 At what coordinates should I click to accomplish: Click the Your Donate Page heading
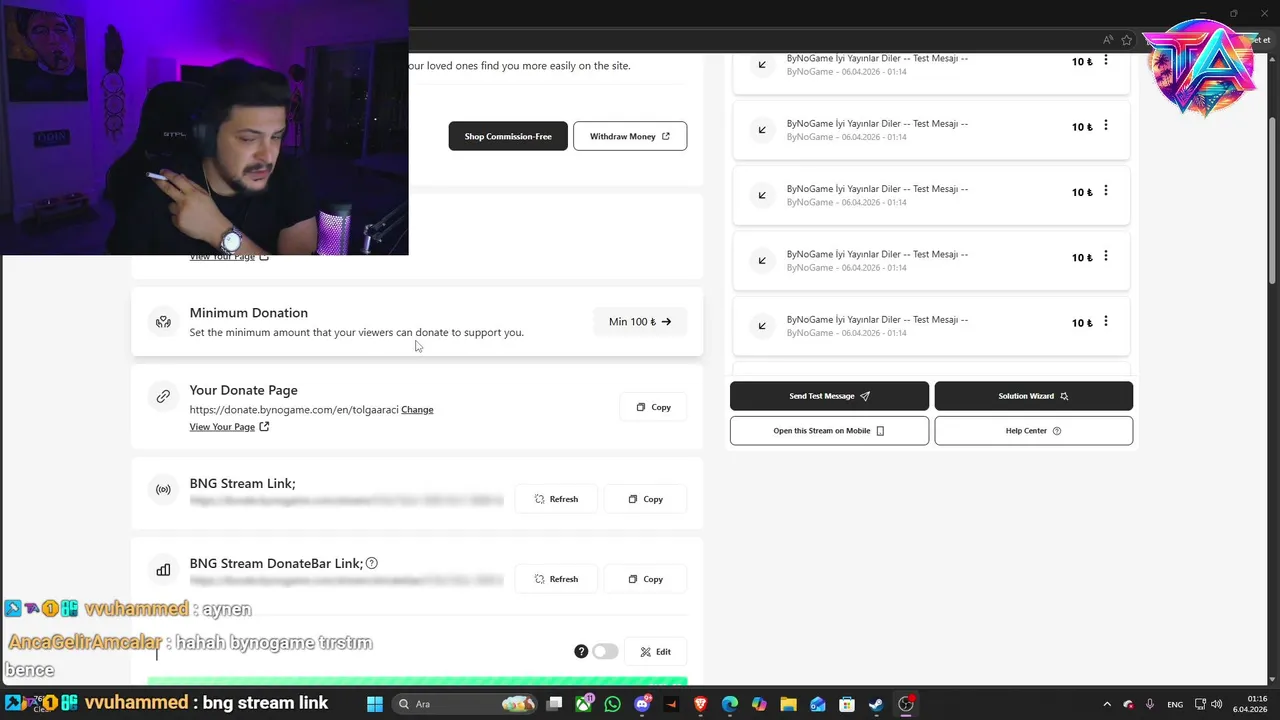click(x=243, y=390)
